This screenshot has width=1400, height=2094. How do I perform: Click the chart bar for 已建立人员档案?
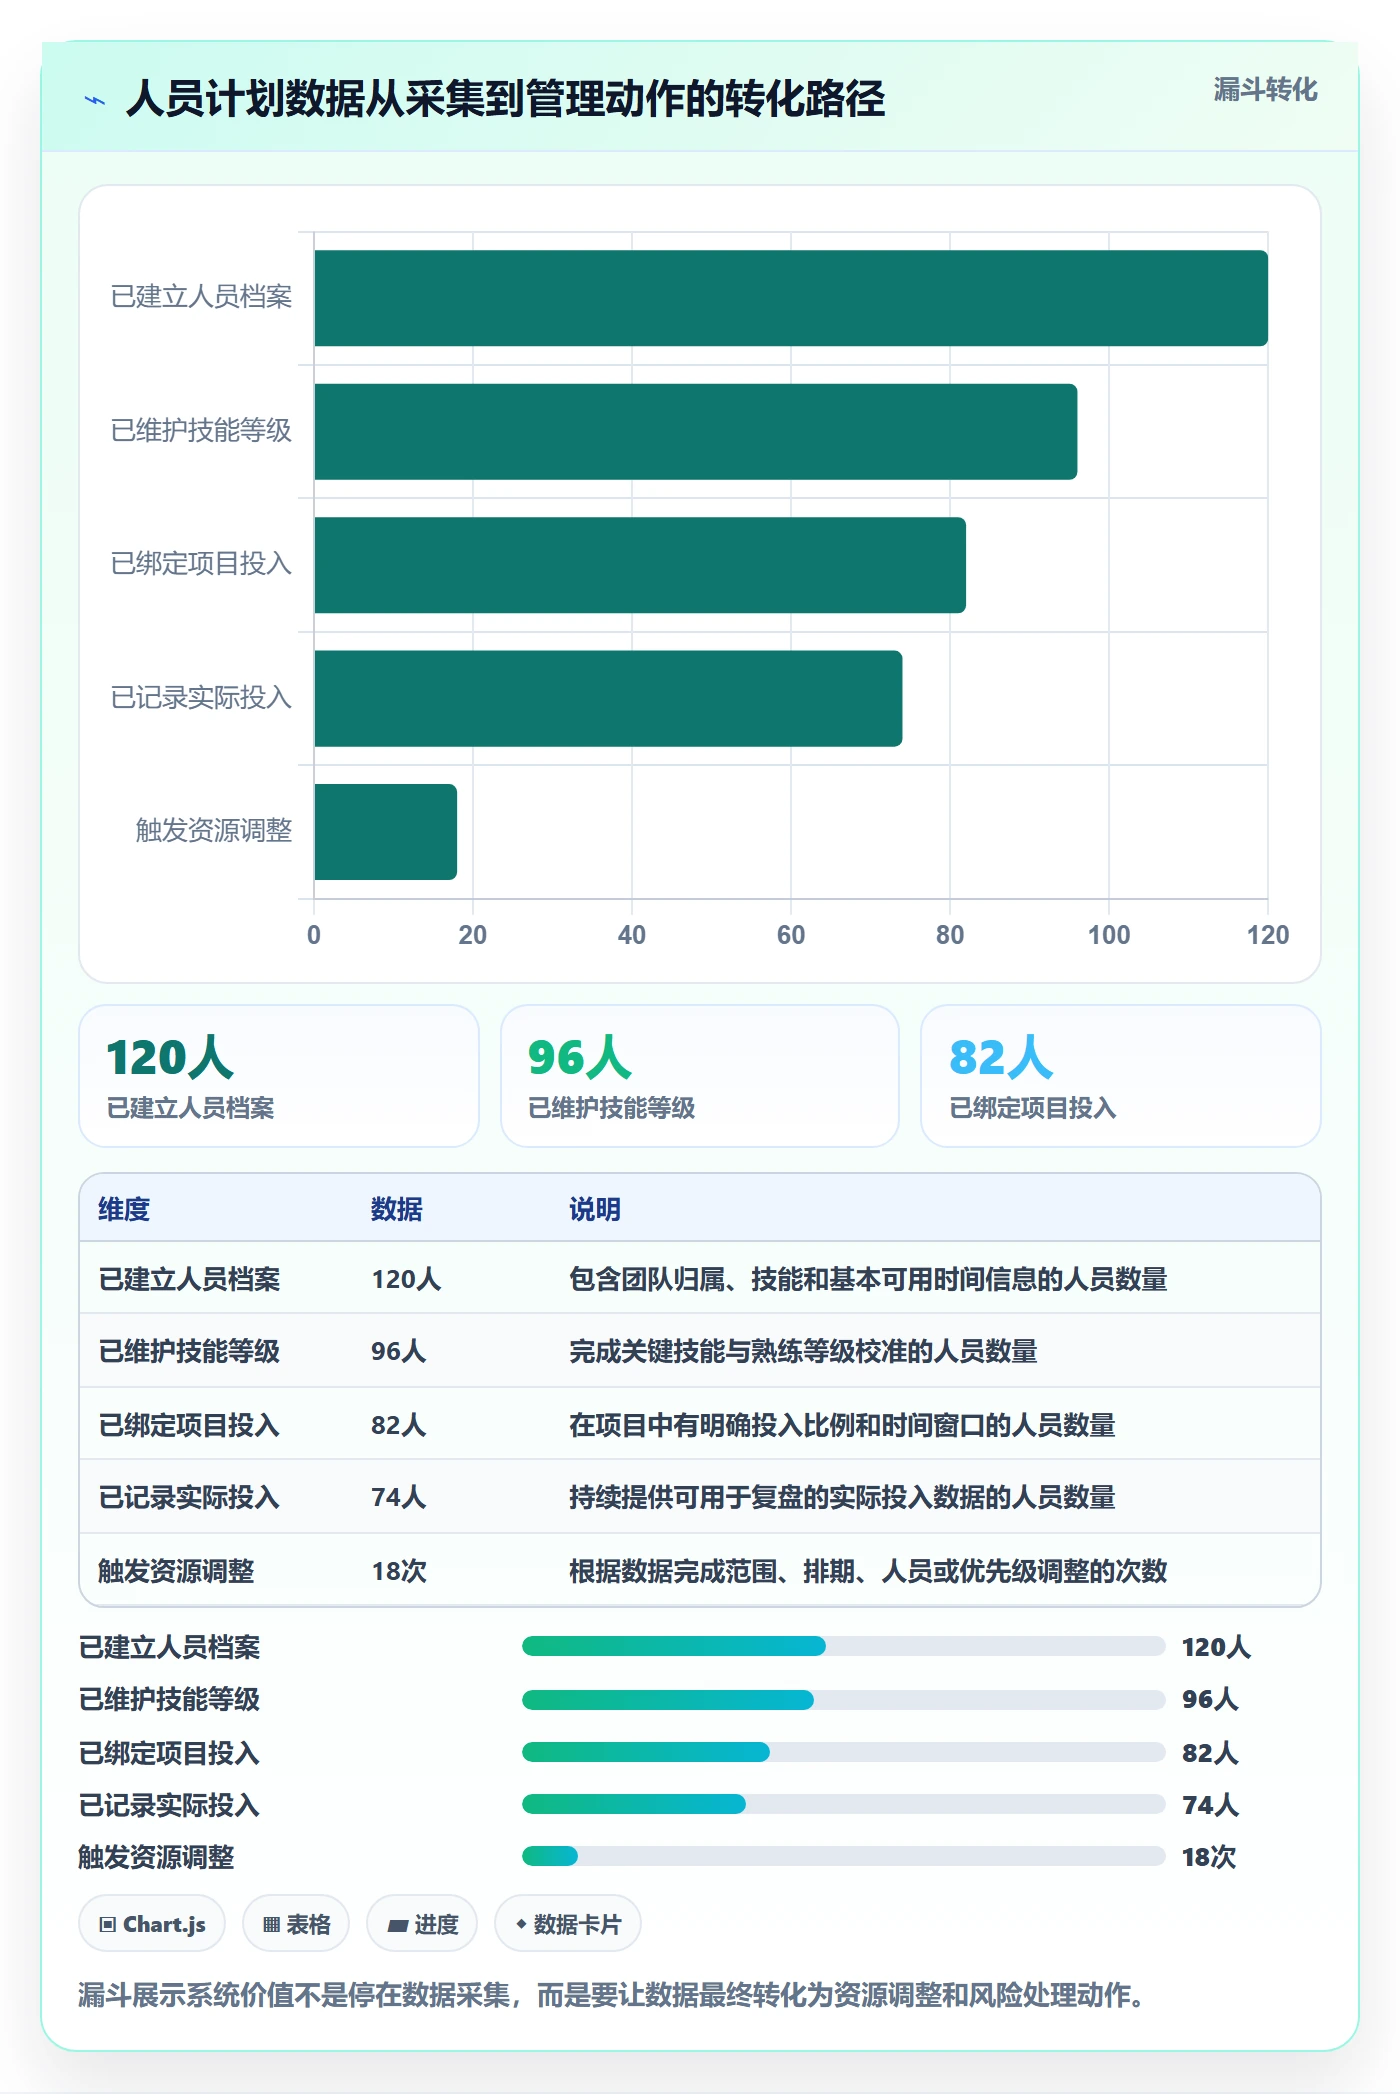[791, 298]
